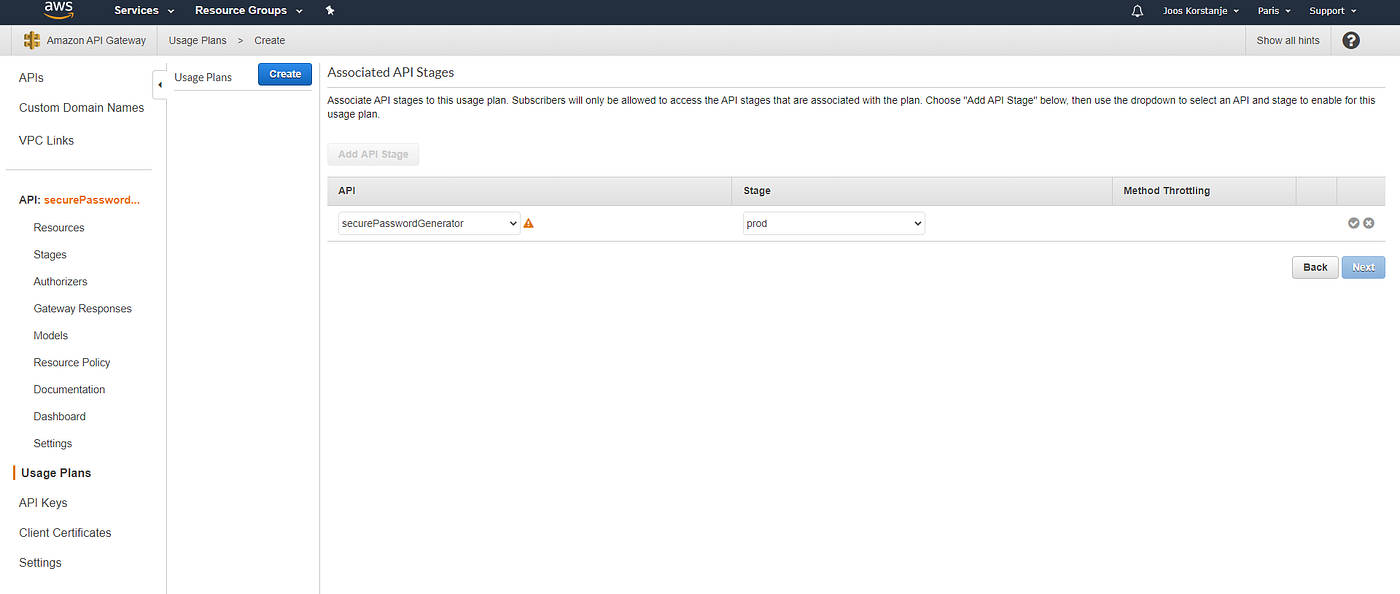This screenshot has width=1400, height=594.
Task: Confirm the API stage with checkmark icon
Action: pyautogui.click(x=1353, y=223)
